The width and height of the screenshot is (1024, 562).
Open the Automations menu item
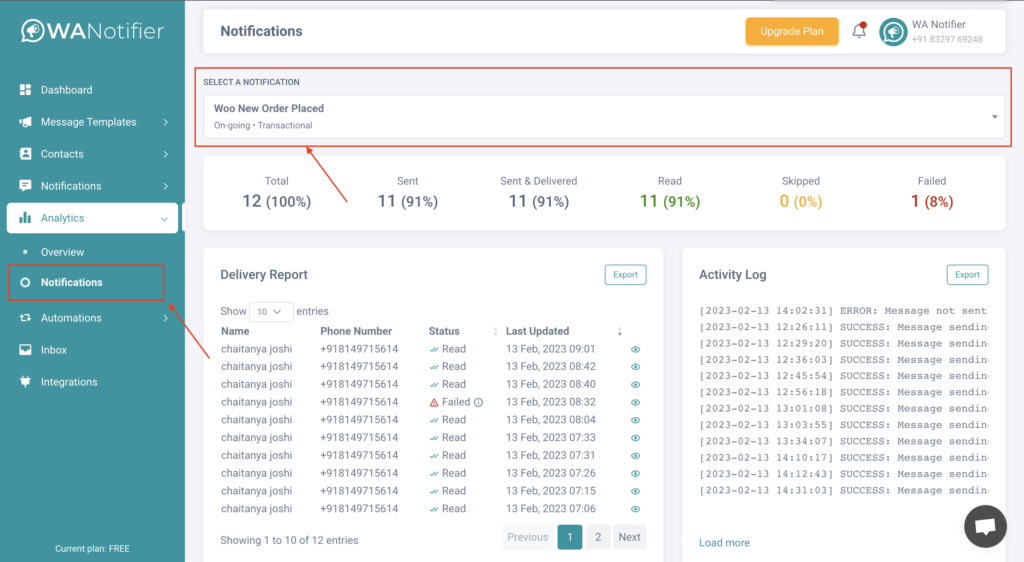pos(71,318)
